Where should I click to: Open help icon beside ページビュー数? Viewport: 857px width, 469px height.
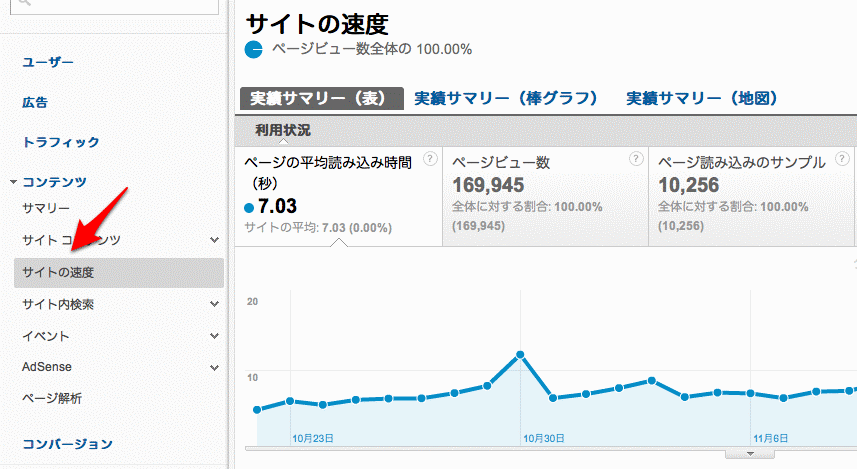[636, 159]
